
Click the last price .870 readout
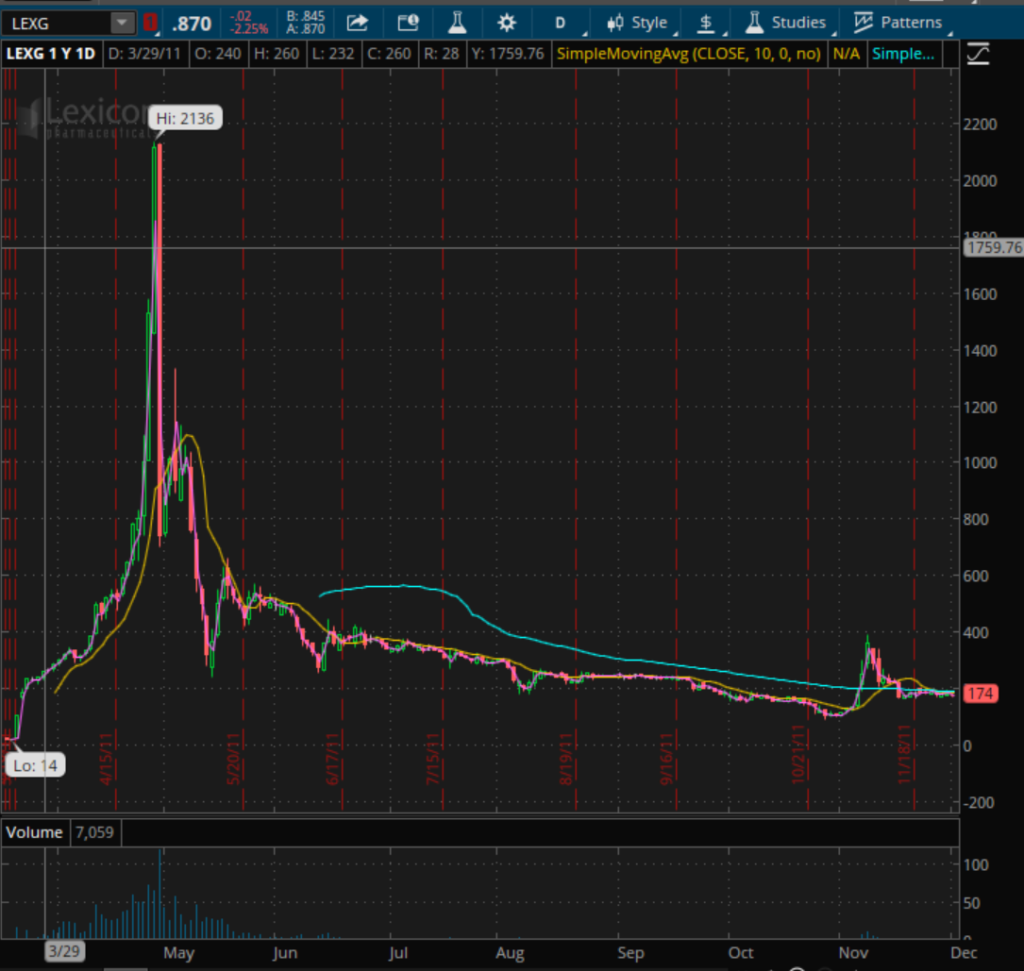pyautogui.click(x=191, y=24)
